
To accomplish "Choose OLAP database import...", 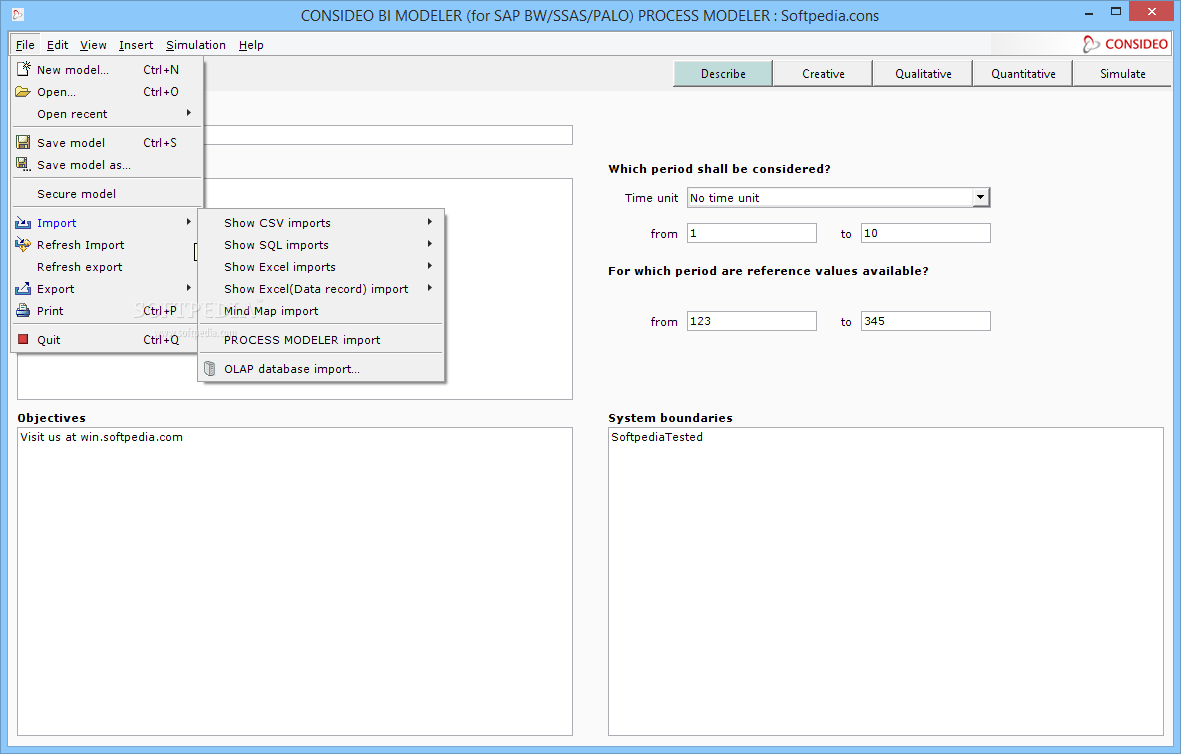I will pos(322,368).
